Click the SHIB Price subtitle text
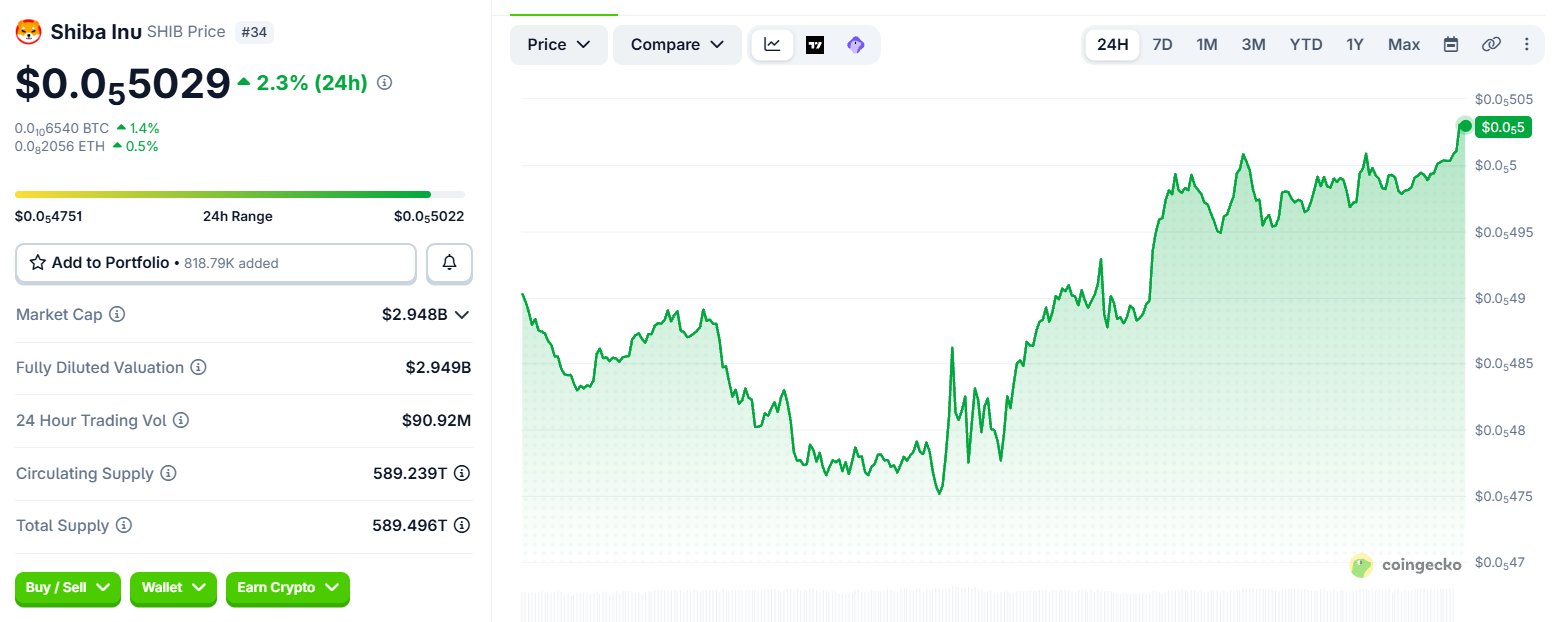Viewport: 1557px width, 622px height. coord(186,32)
